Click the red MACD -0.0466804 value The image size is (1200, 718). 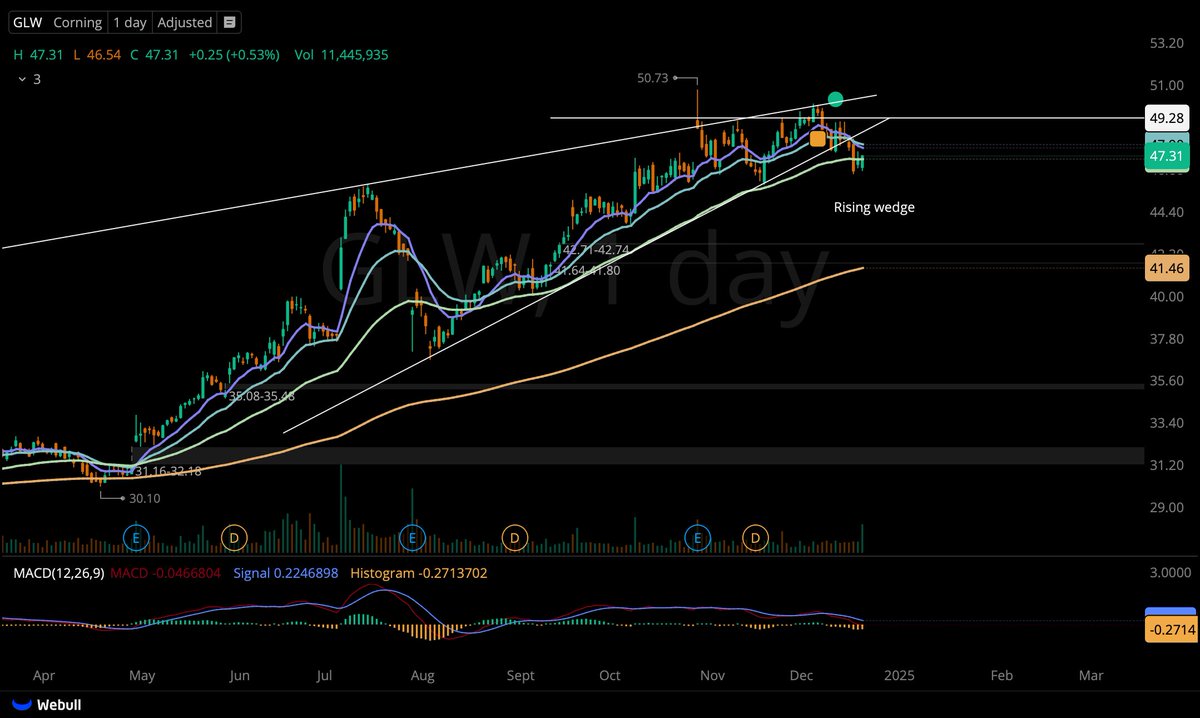pos(165,574)
